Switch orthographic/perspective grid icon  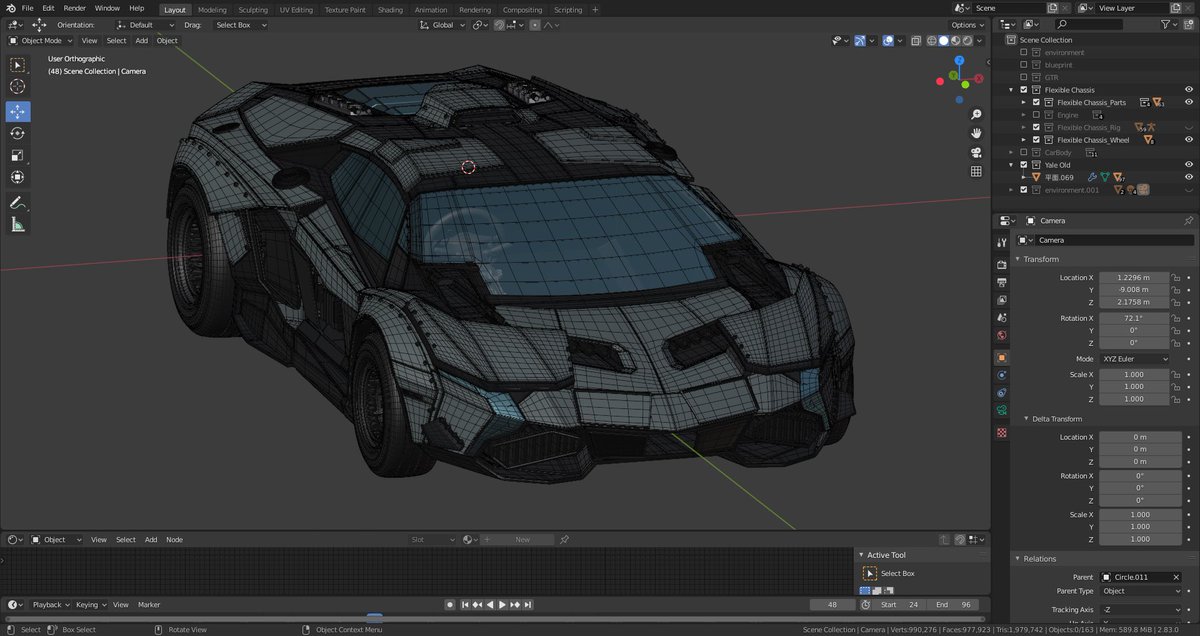tap(974, 172)
